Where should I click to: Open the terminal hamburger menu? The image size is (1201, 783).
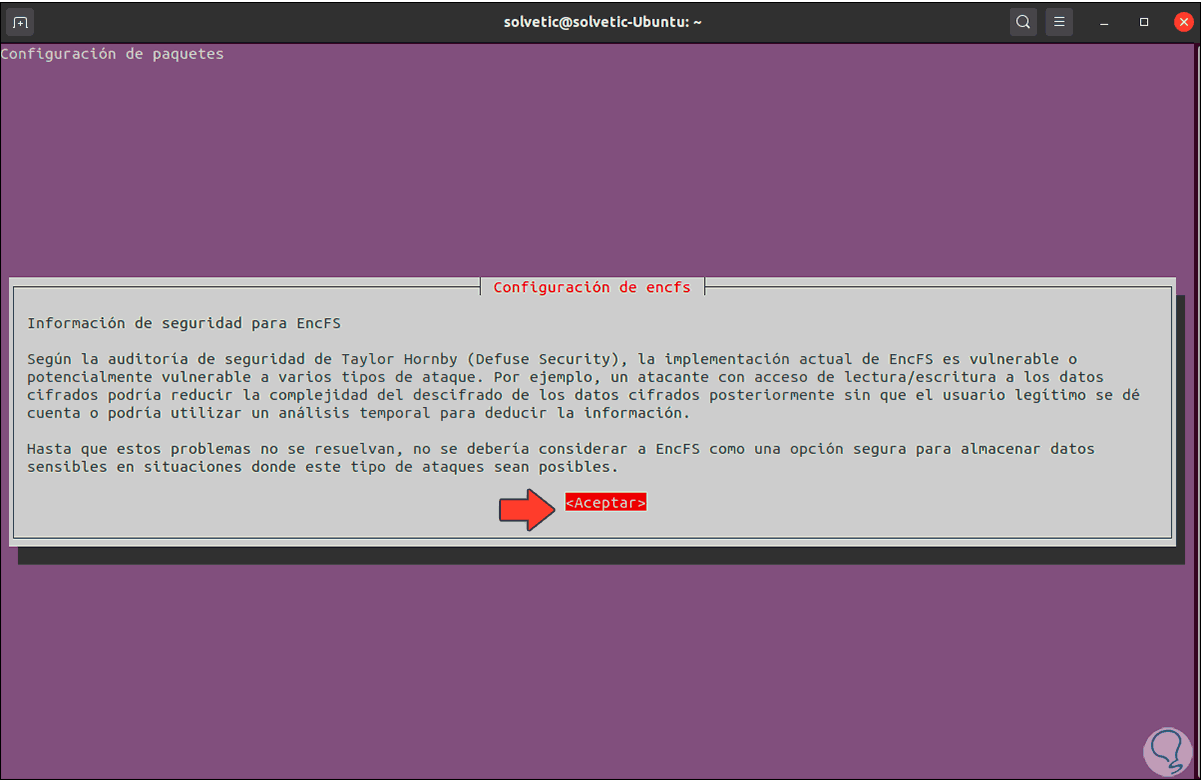(1060, 22)
